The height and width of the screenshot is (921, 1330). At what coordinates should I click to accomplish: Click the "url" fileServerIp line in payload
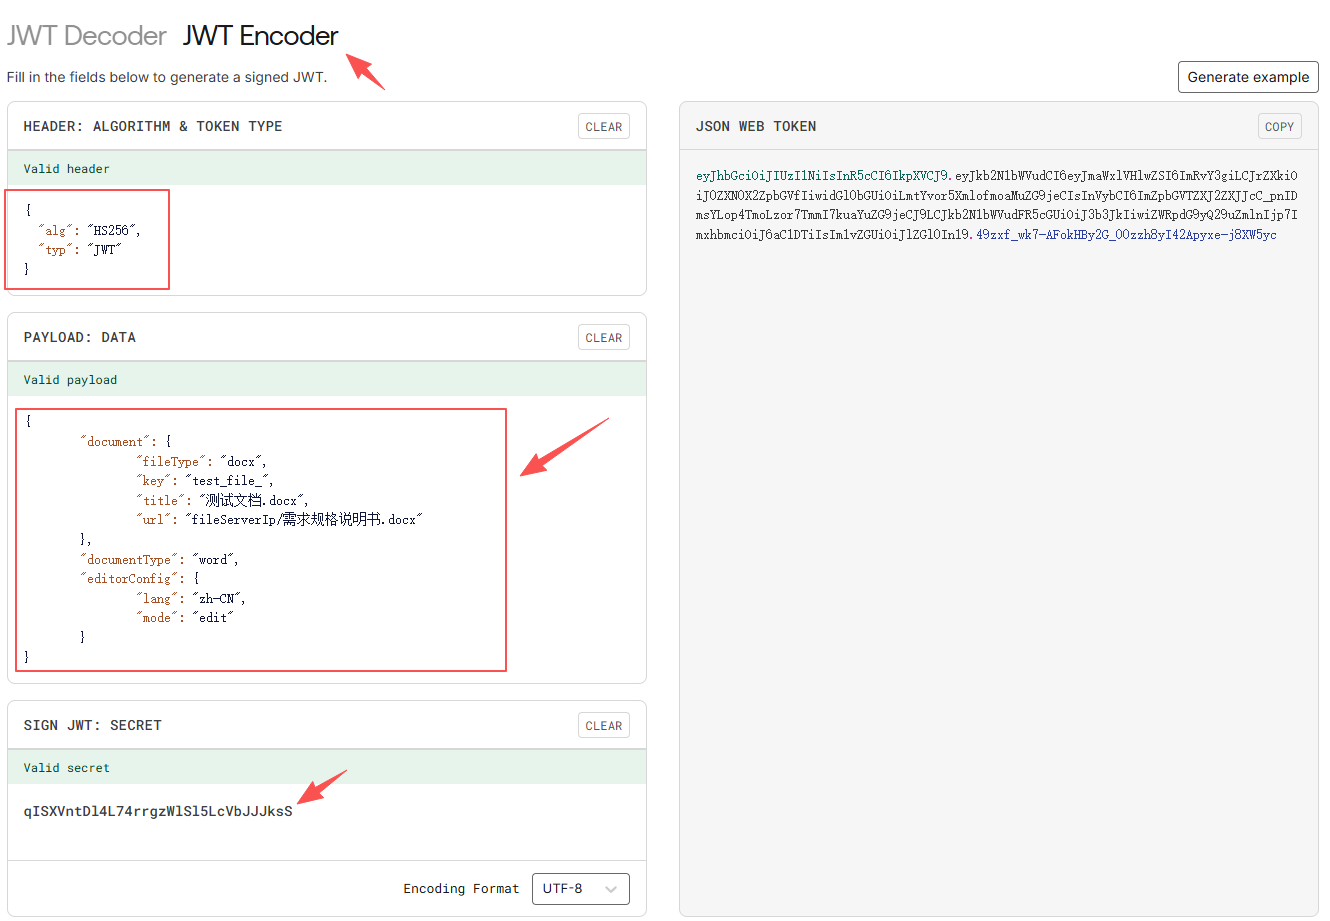279,520
